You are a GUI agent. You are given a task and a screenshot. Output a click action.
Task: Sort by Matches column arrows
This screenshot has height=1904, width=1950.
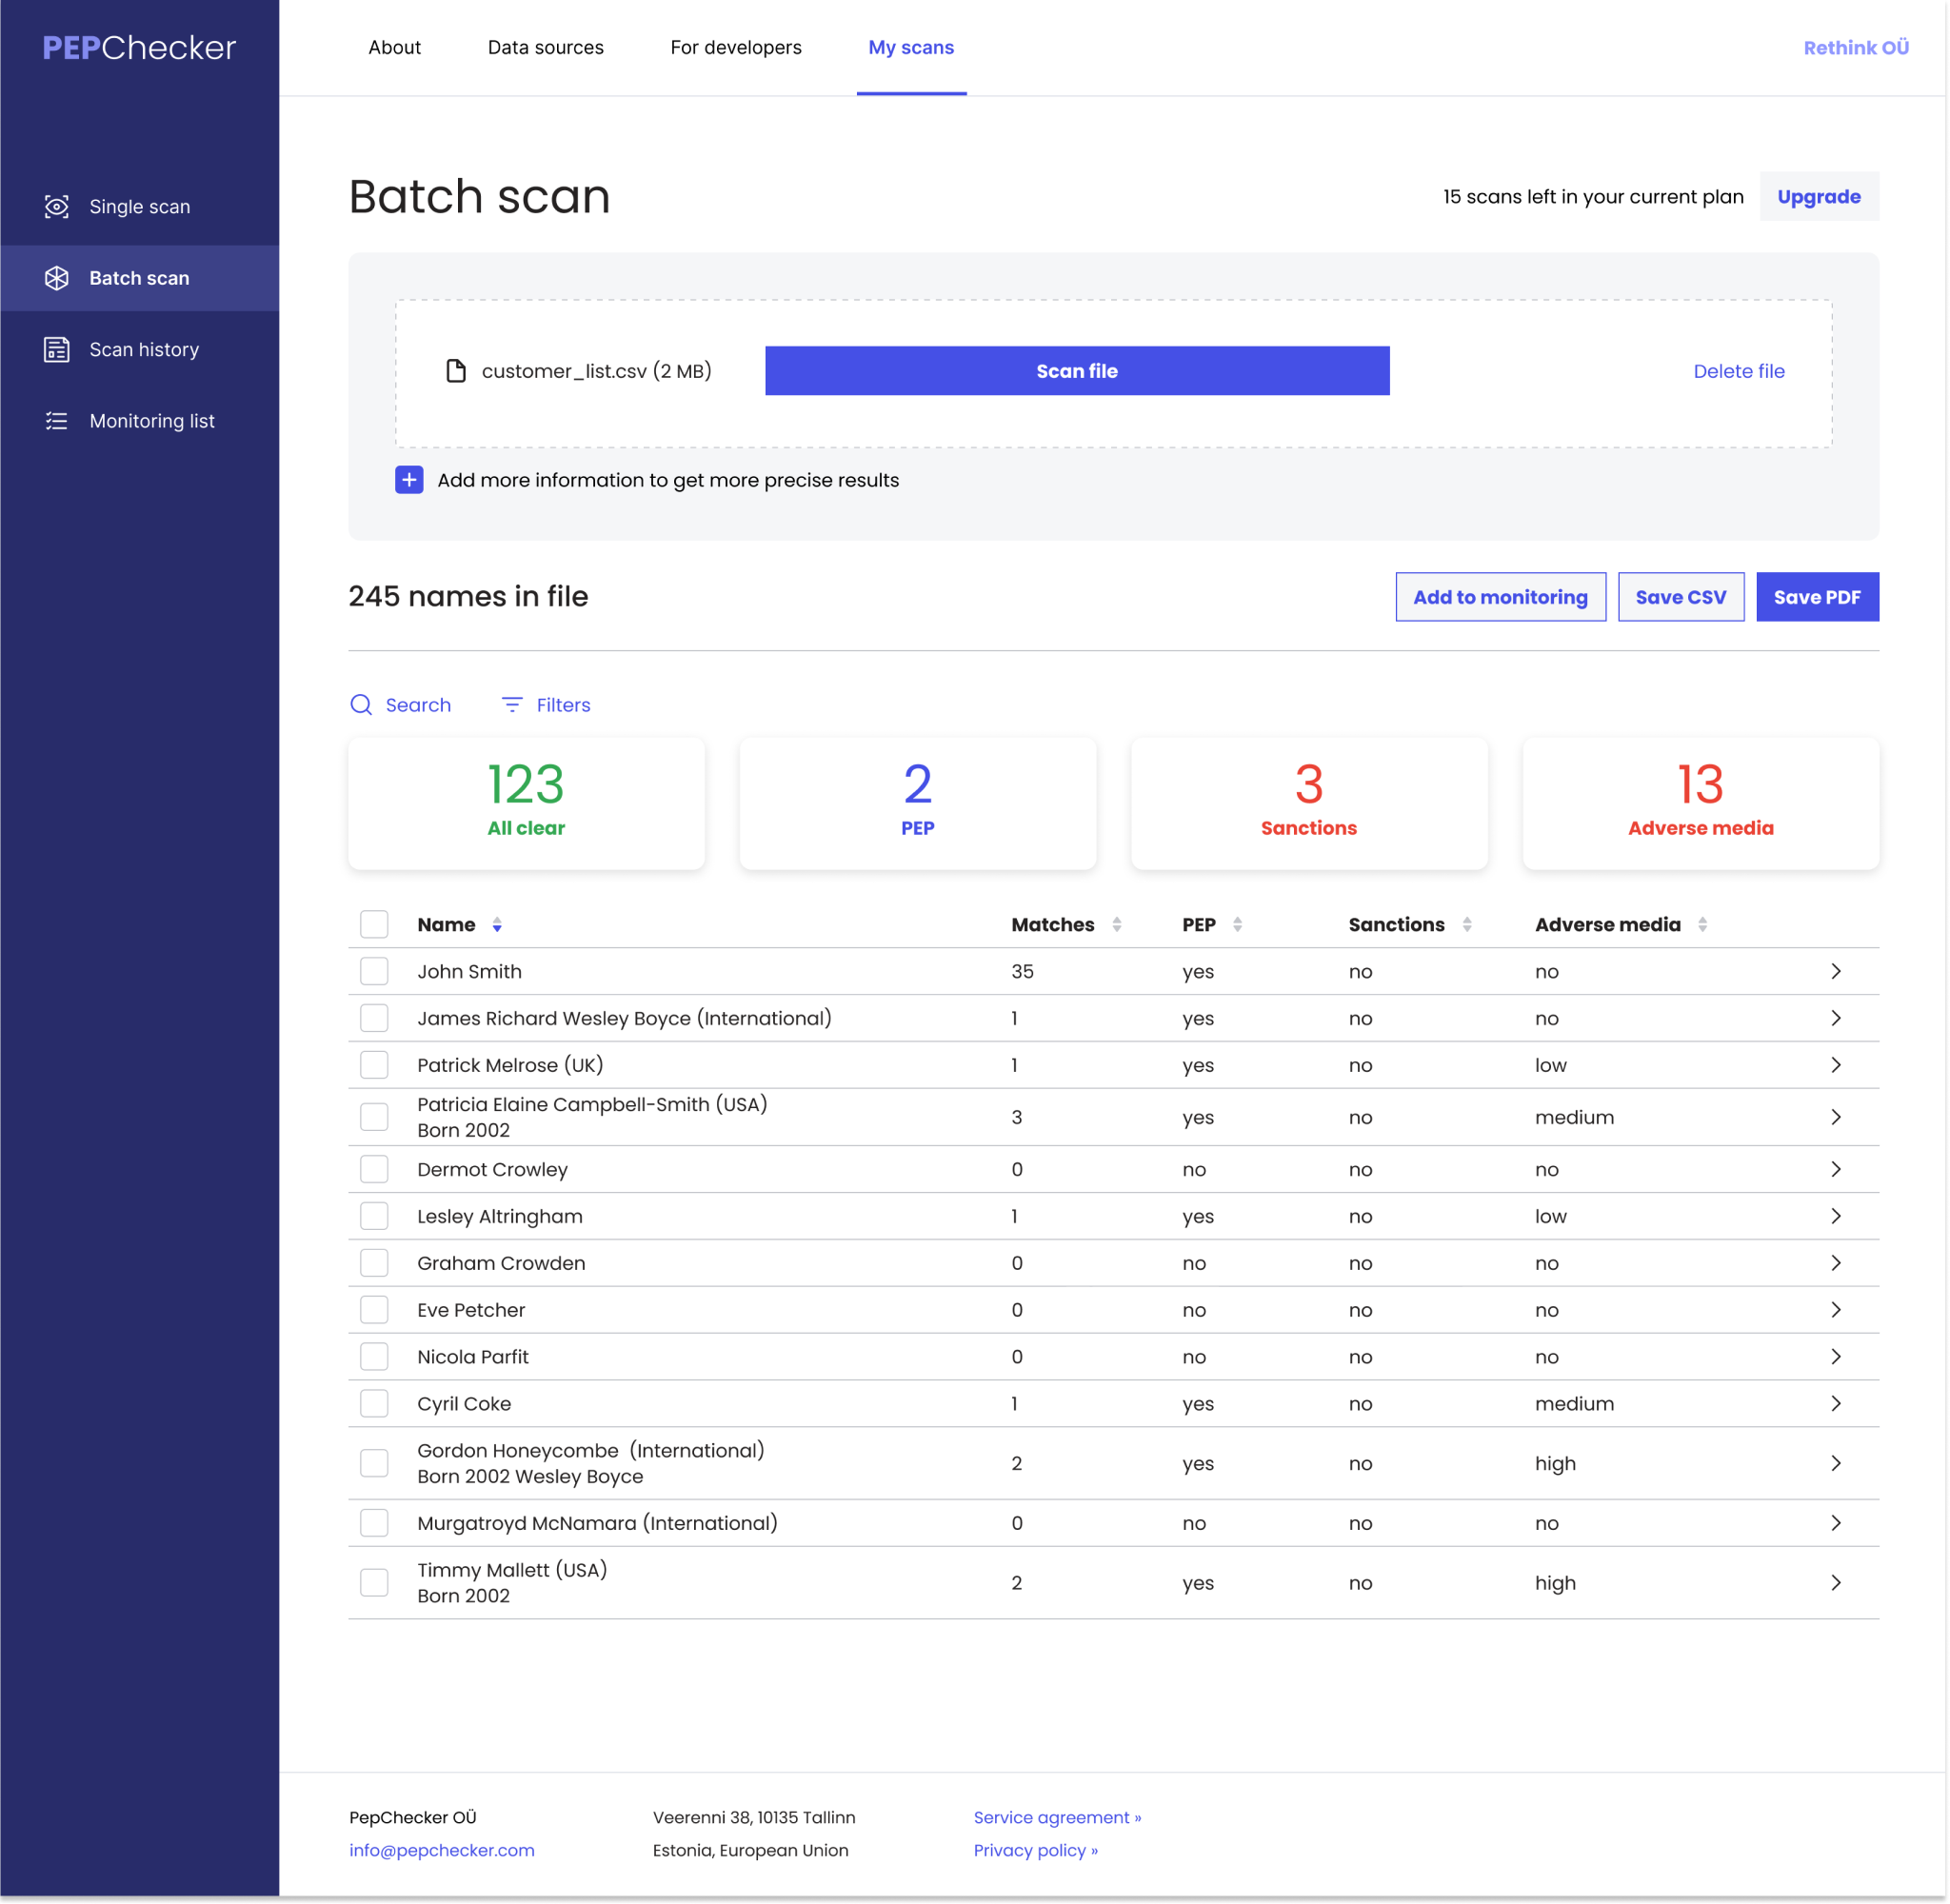pos(1117,925)
